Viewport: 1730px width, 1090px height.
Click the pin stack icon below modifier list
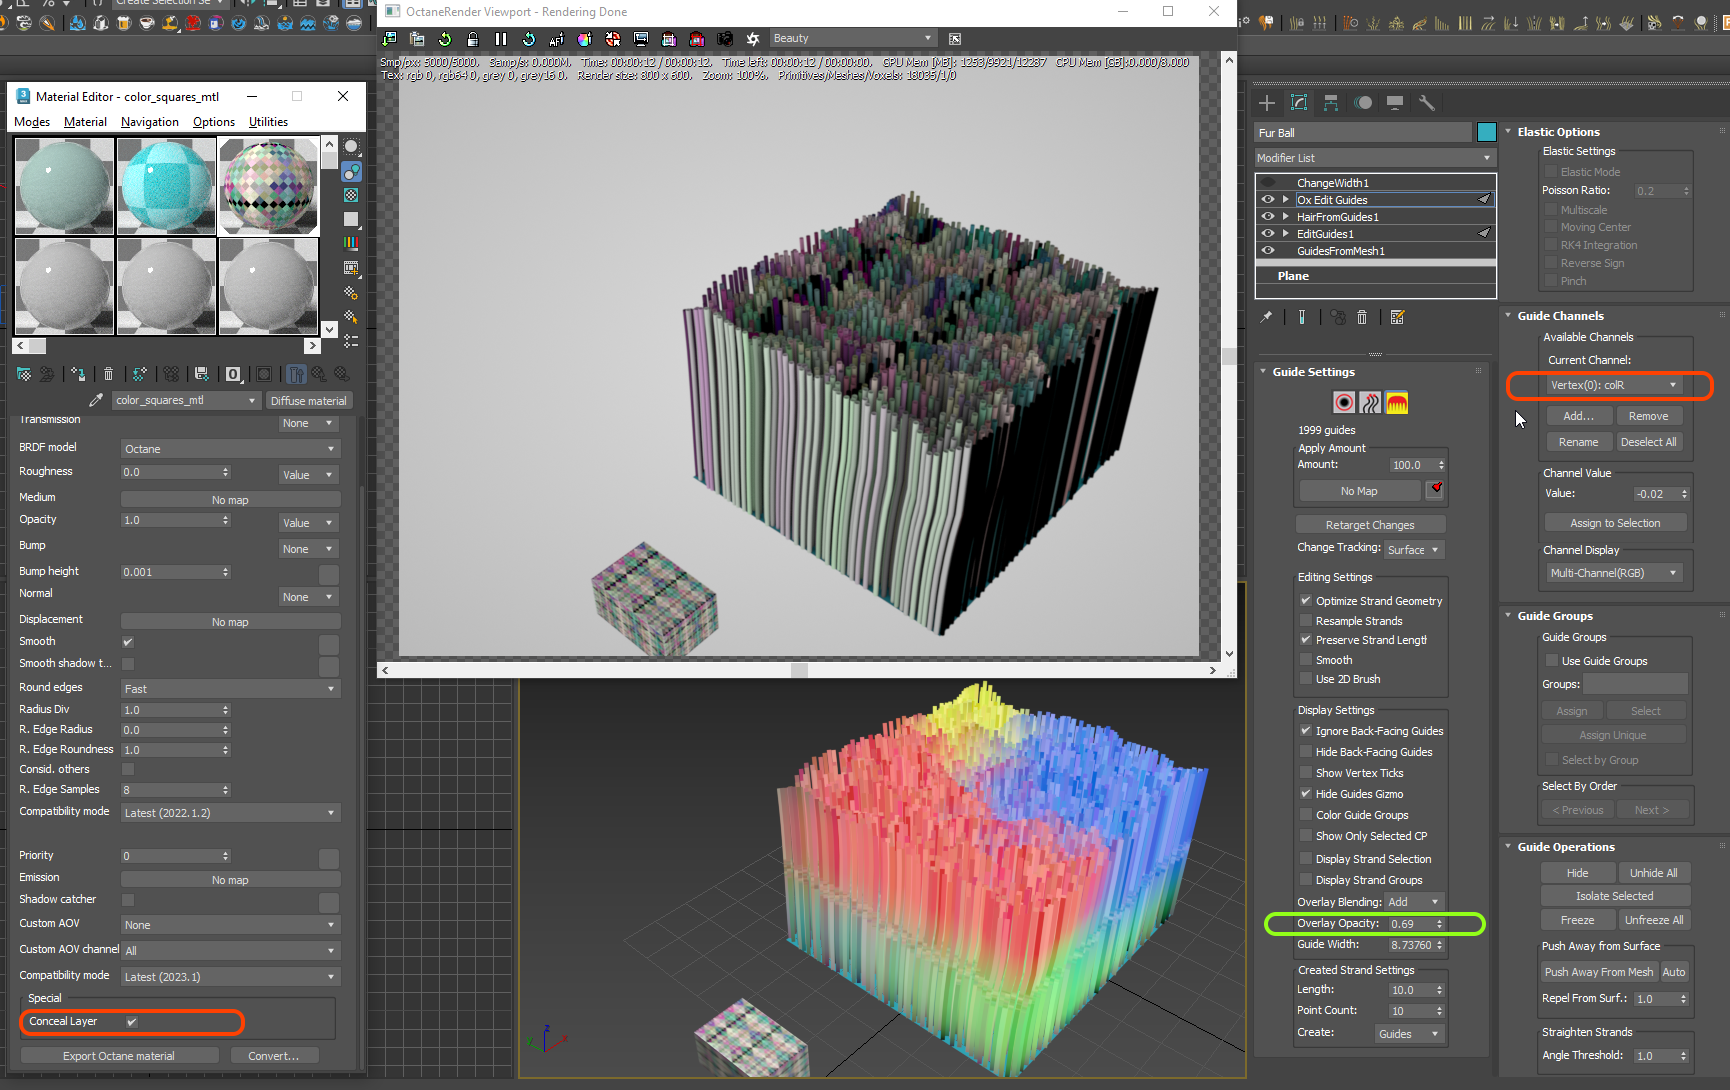[1266, 317]
